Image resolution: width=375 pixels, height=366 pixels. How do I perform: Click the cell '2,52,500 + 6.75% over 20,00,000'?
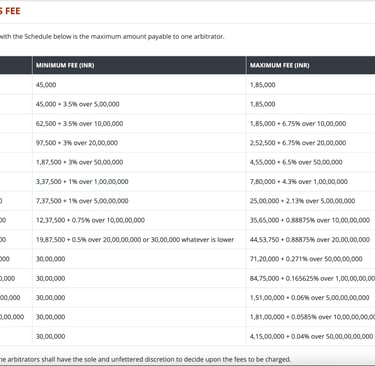(x=311, y=143)
